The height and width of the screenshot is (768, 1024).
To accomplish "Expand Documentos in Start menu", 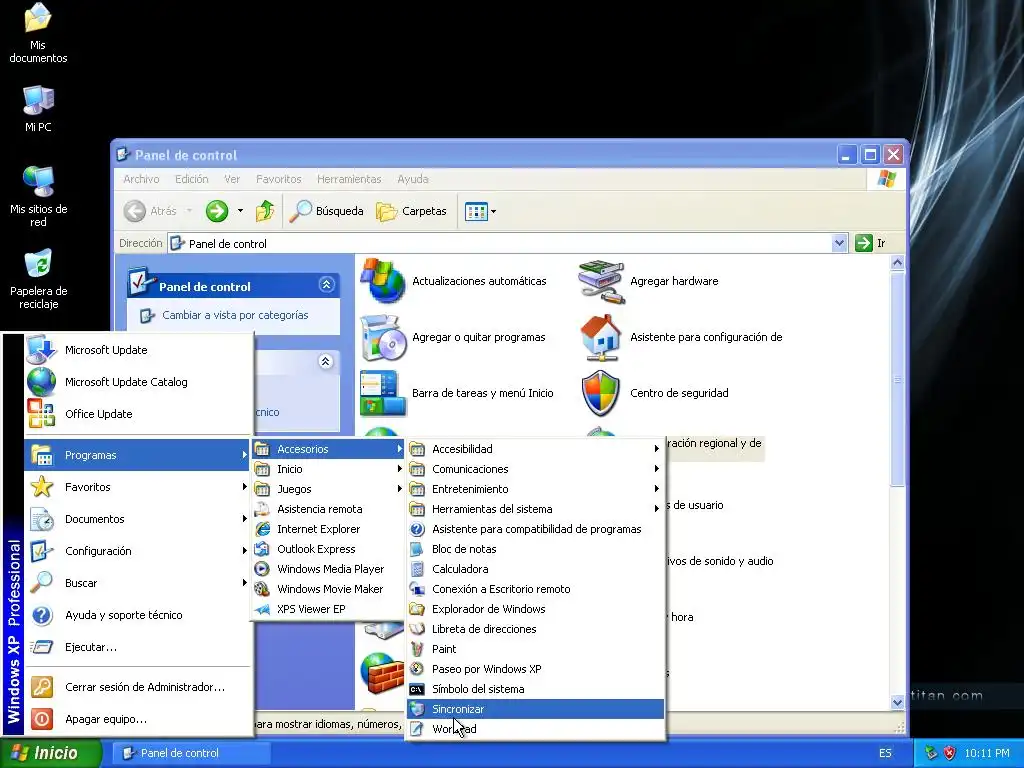I will tap(138, 519).
